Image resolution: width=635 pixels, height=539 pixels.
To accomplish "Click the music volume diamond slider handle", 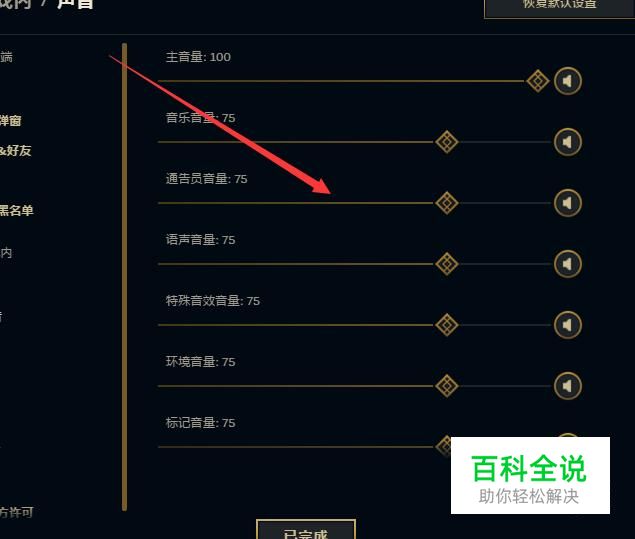I will 447,142.
